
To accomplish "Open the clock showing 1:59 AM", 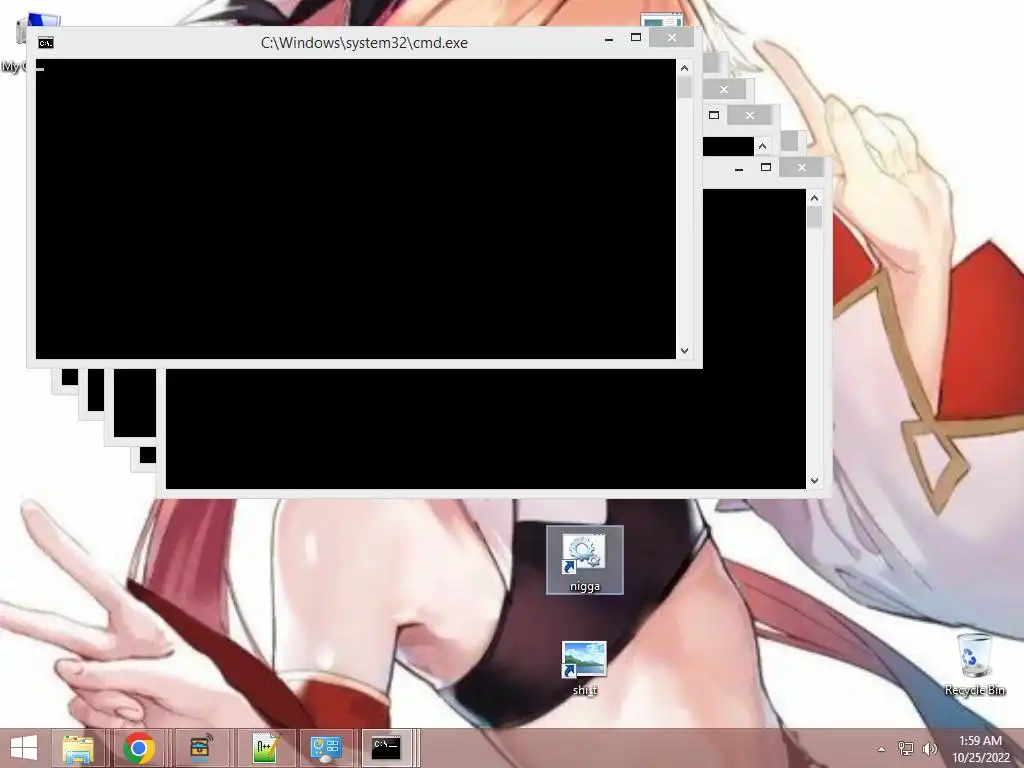I will point(980,748).
